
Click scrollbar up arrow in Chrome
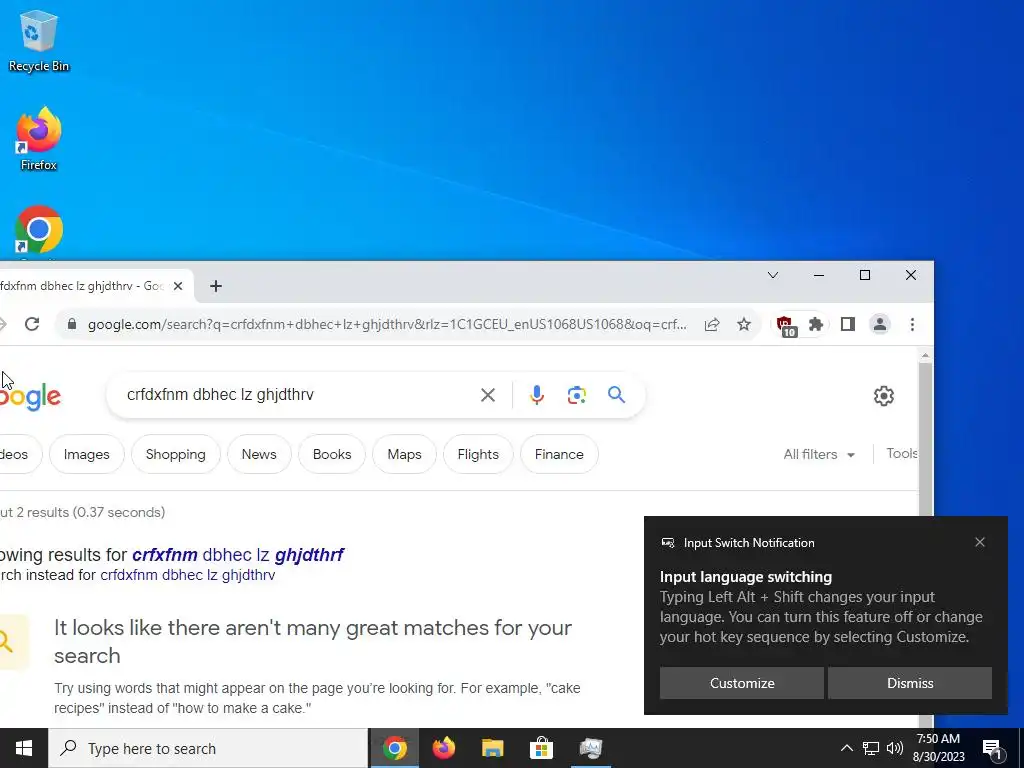click(925, 356)
